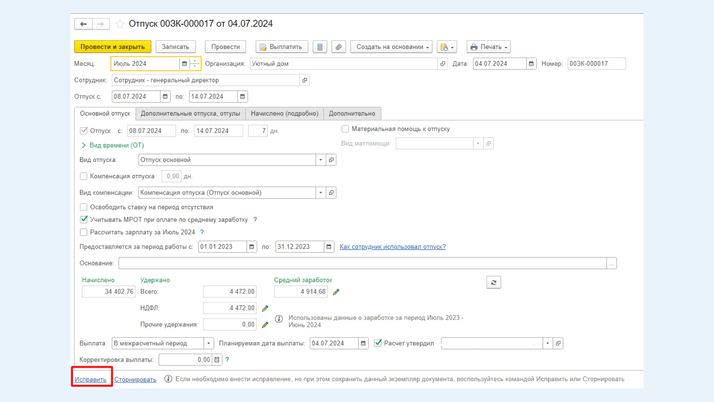Recalculate document with refresh icon
The width and height of the screenshot is (714, 402).
pyautogui.click(x=494, y=283)
